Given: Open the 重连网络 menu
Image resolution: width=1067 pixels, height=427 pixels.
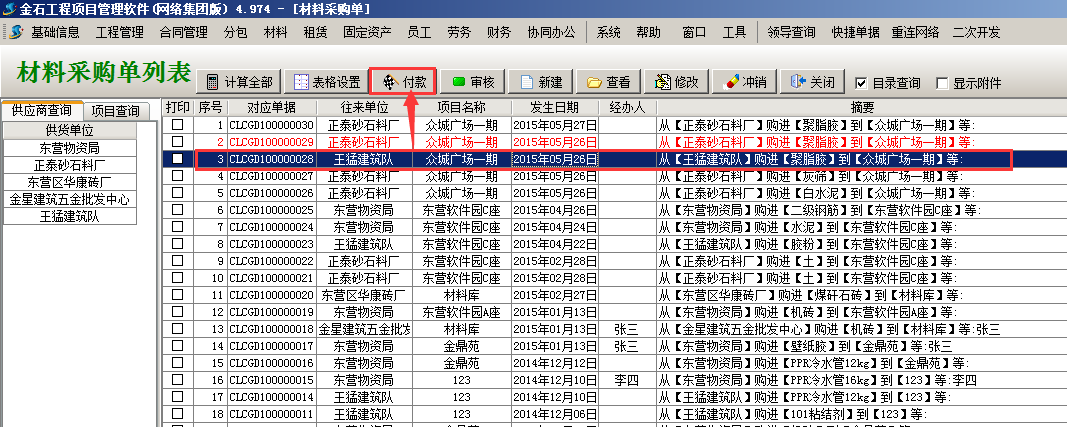Looking at the screenshot, I should click(915, 32).
